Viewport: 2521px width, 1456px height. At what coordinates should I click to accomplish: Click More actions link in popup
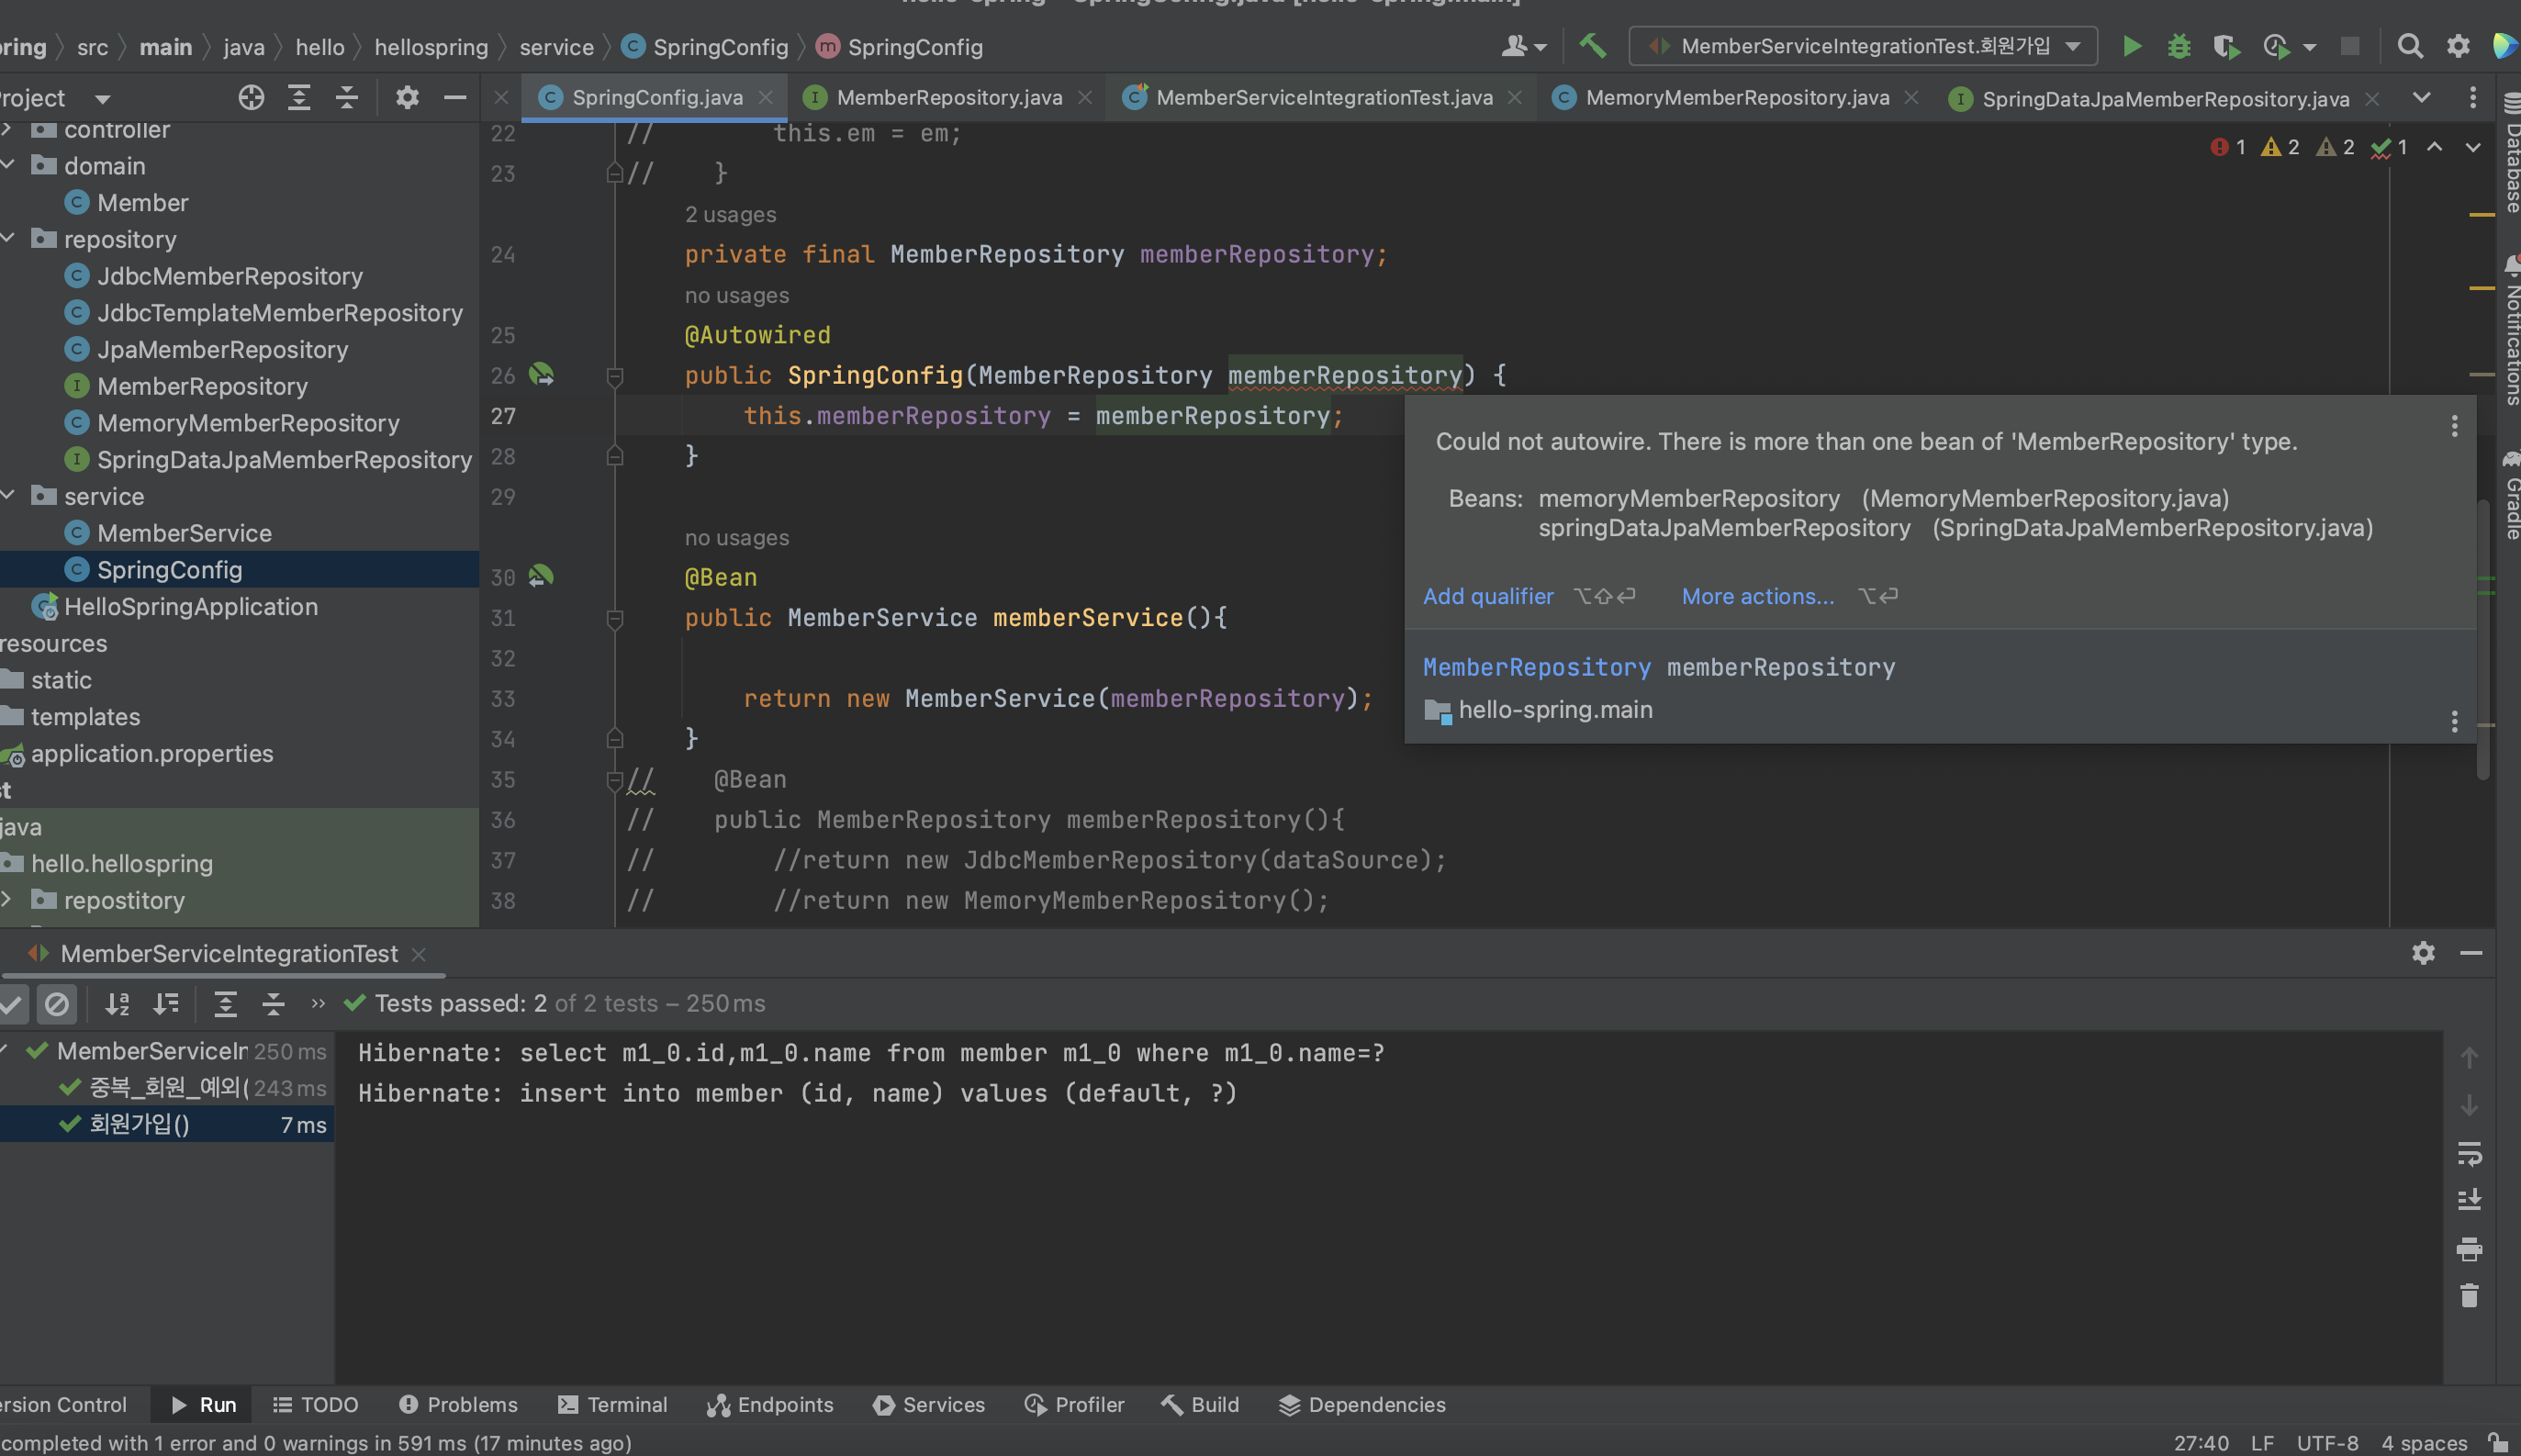click(x=1757, y=596)
